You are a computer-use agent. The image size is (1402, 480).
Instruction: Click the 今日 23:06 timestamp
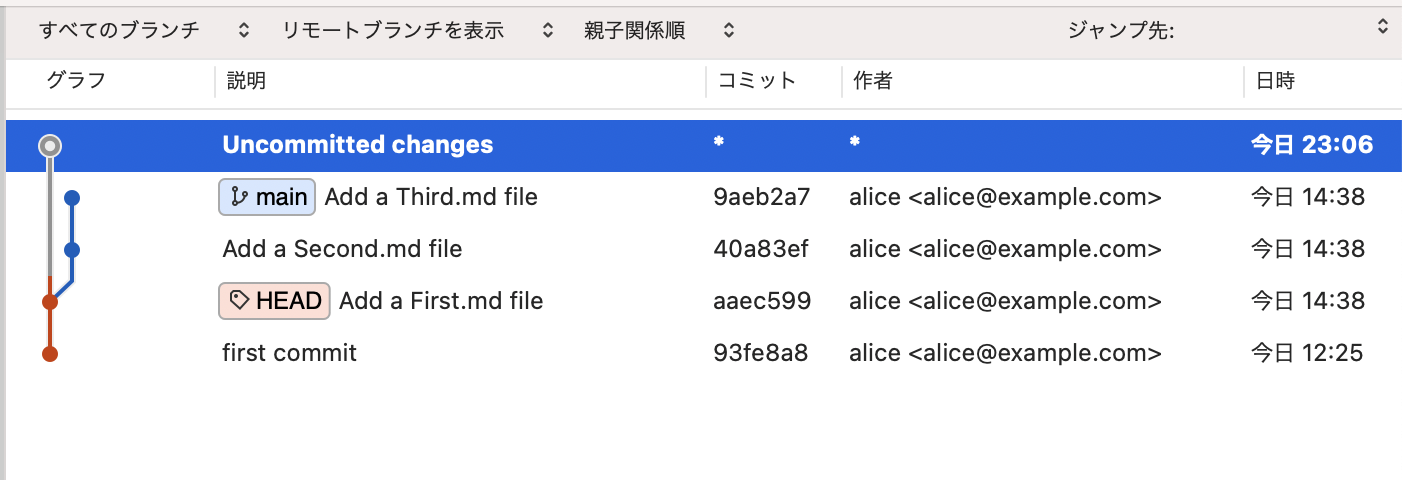(x=1312, y=145)
